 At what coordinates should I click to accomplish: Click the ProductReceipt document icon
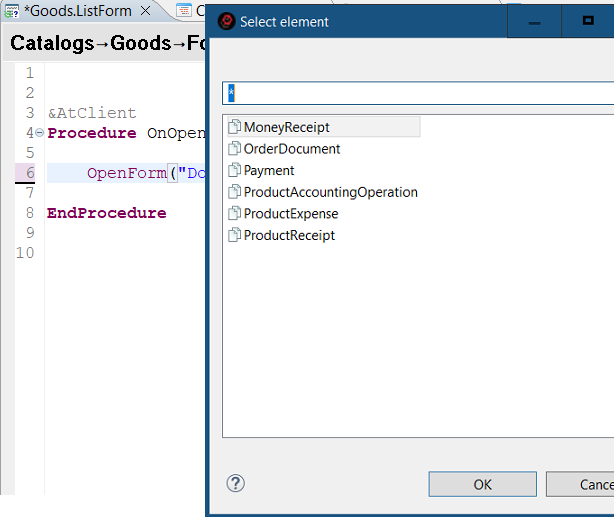coord(234,236)
